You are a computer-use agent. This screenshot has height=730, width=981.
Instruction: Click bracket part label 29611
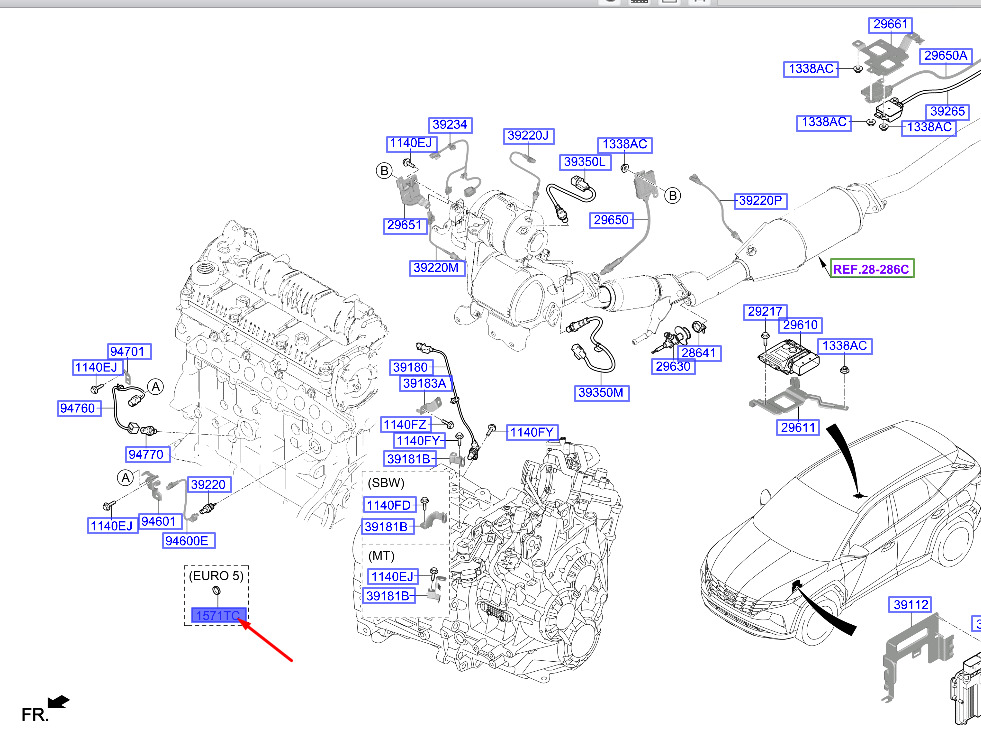click(798, 427)
